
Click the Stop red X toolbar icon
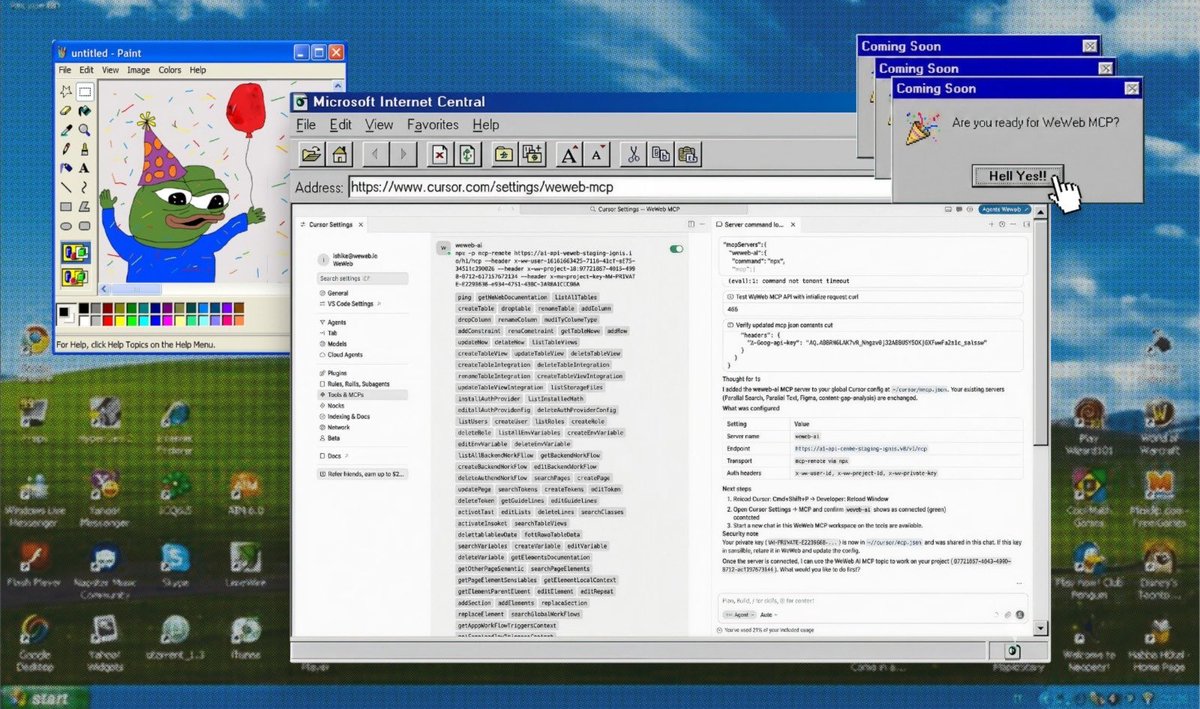(x=439, y=154)
